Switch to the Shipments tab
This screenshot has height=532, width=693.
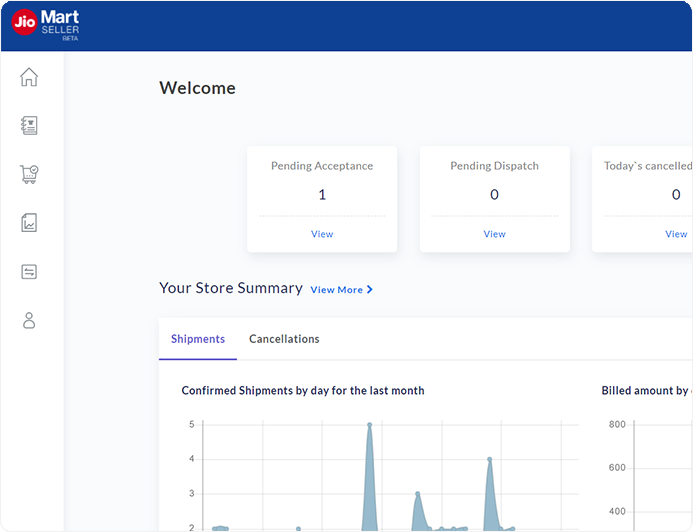pos(198,339)
